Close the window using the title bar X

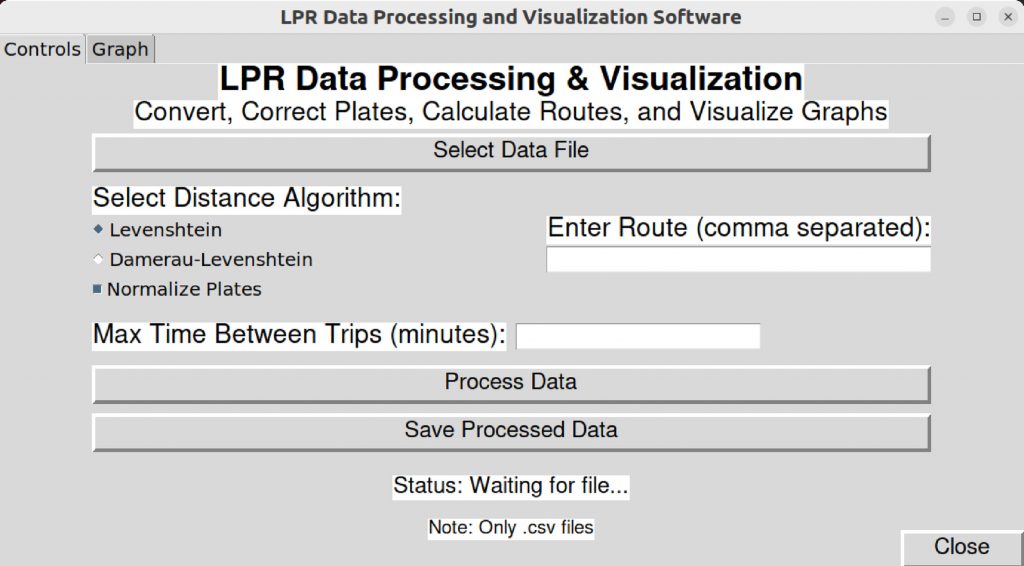(1008, 17)
